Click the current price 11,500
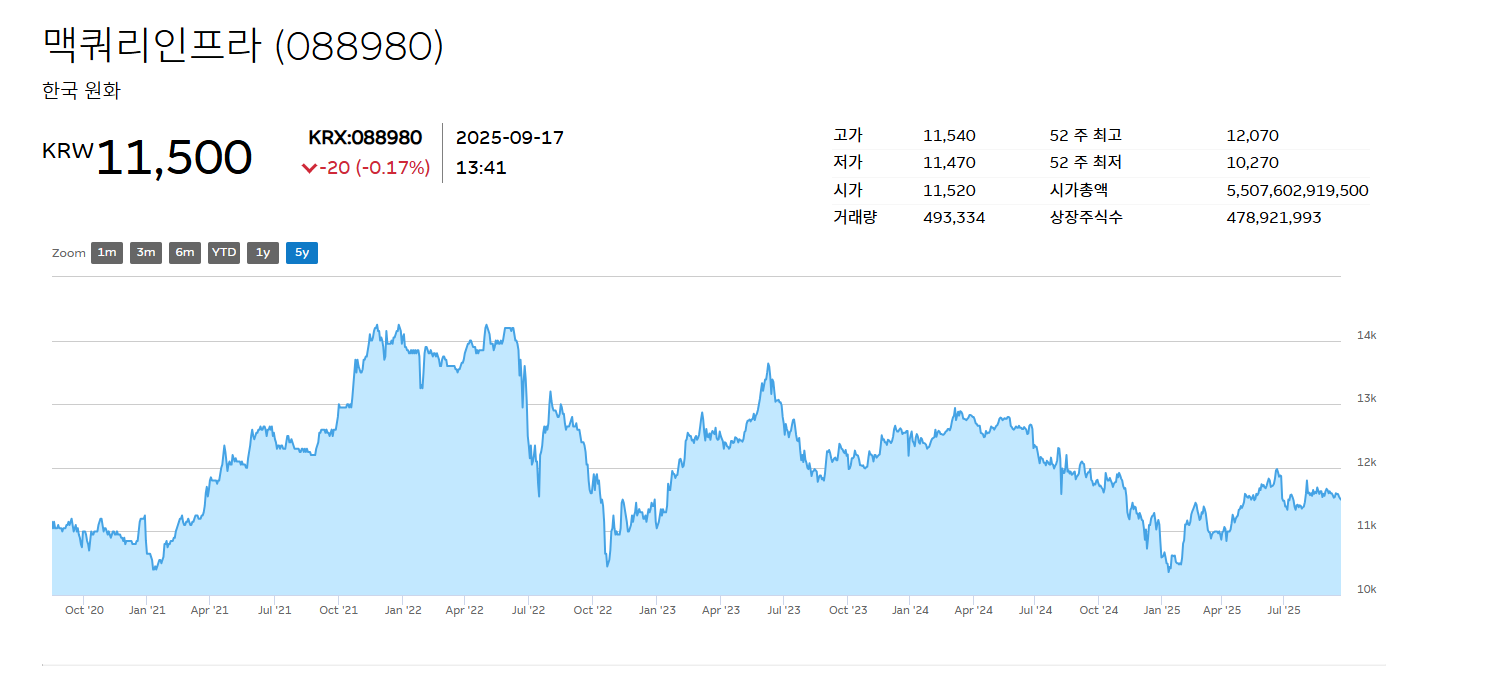The width and height of the screenshot is (1491, 683). coord(174,158)
